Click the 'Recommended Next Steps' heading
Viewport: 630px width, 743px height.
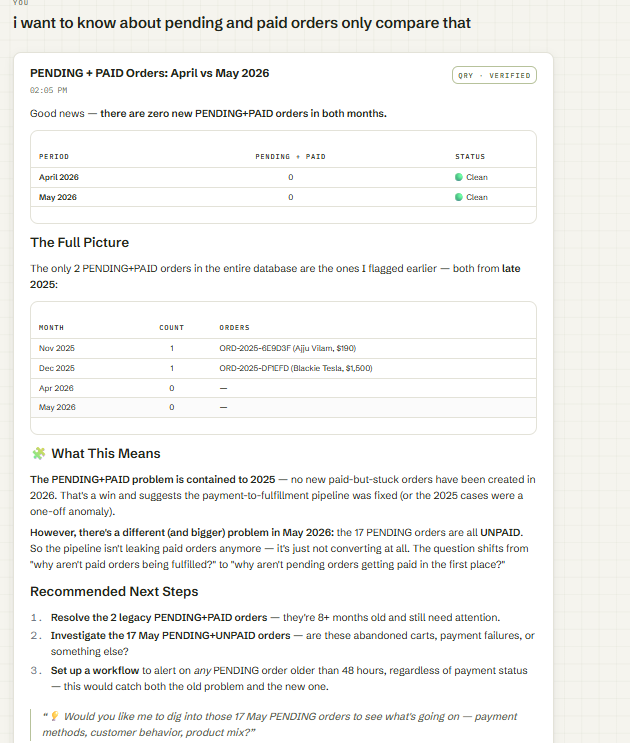114,592
